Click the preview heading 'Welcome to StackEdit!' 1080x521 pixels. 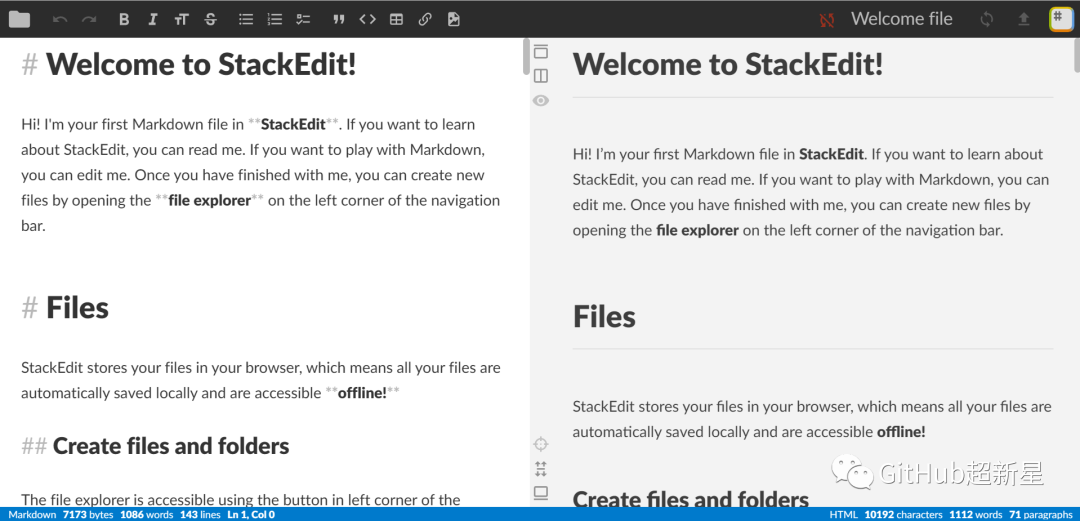728,64
